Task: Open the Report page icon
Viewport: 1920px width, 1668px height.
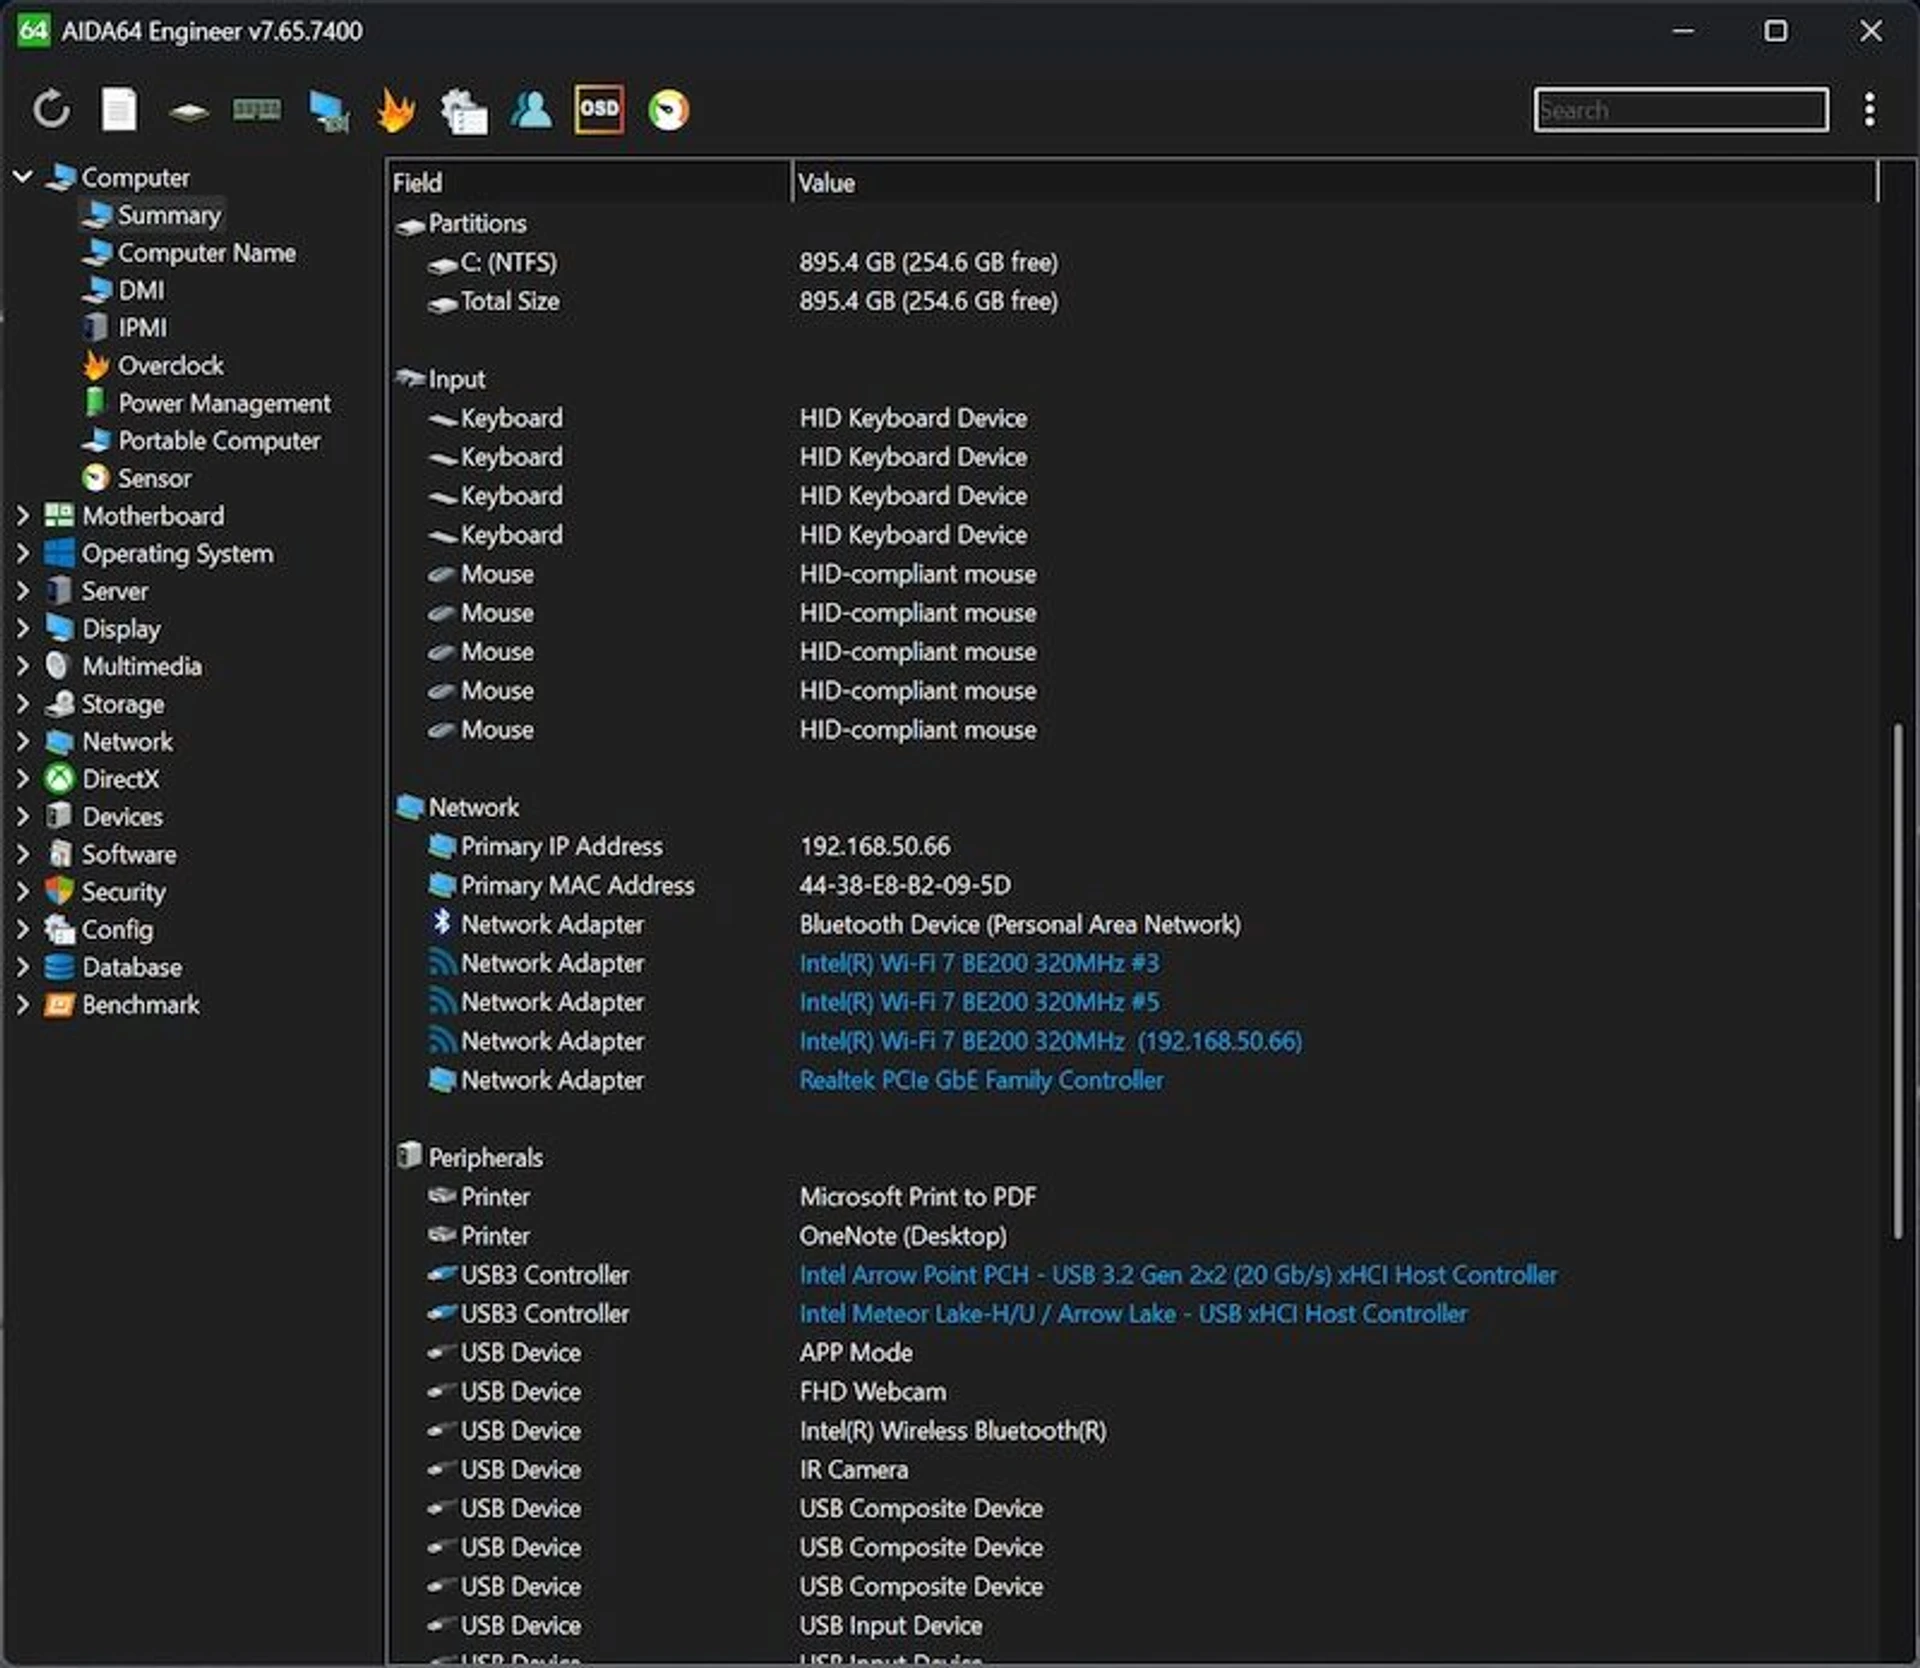Action: [119, 109]
